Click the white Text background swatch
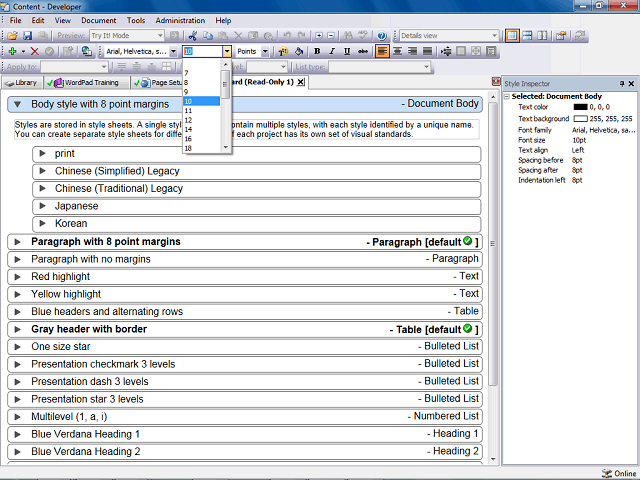This screenshot has width=640, height=480. (580, 119)
